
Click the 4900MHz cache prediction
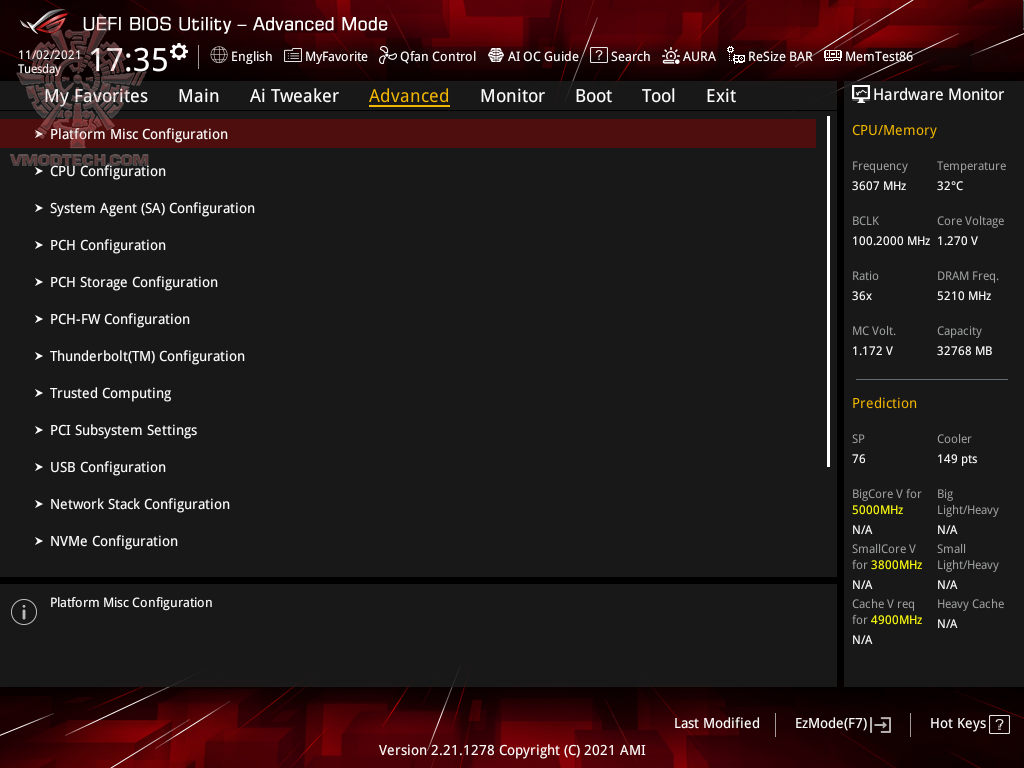click(896, 620)
